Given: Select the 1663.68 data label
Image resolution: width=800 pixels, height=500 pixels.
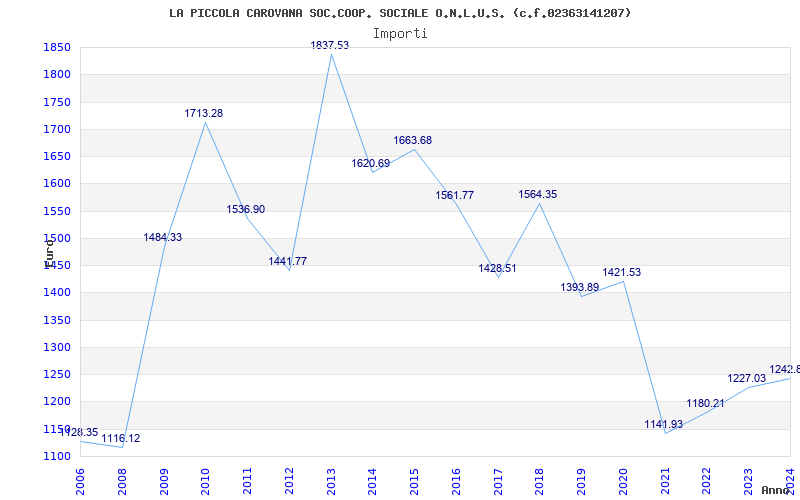Looking at the screenshot, I should coord(412,140).
